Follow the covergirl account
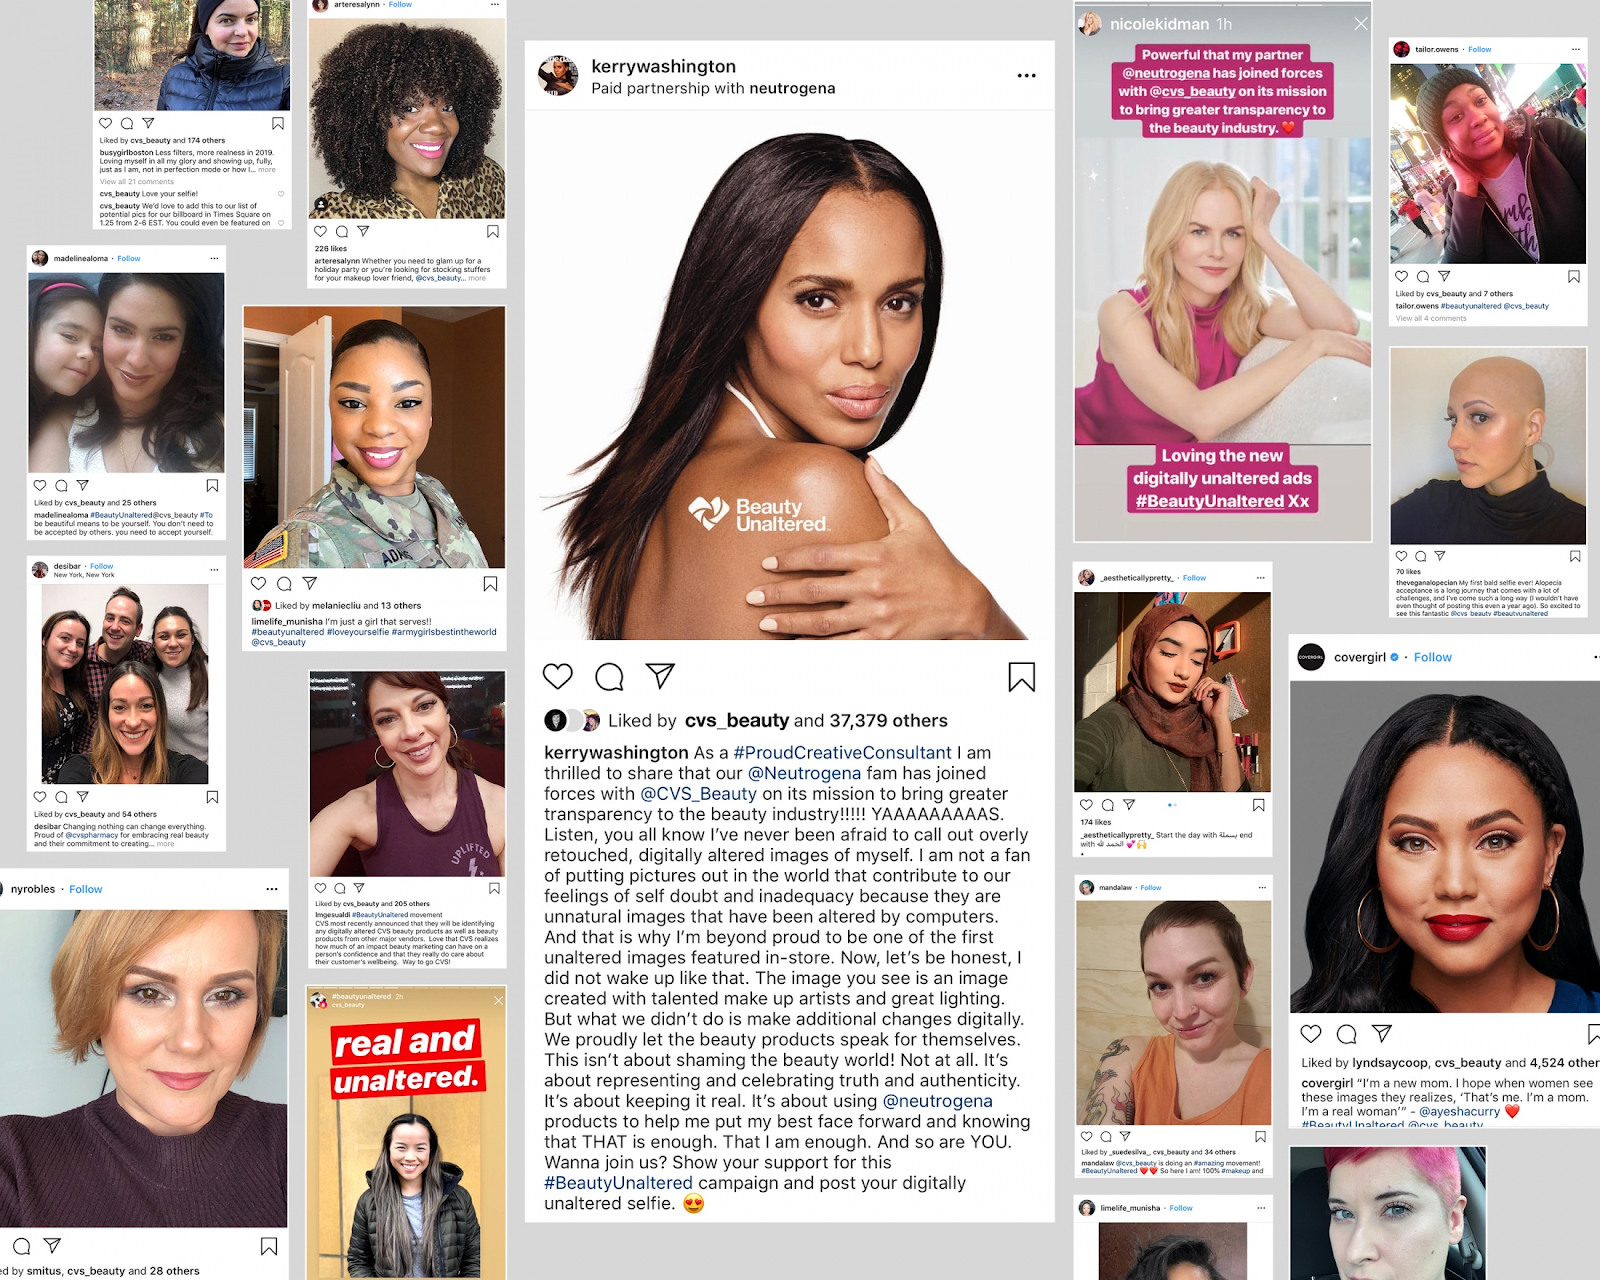The width and height of the screenshot is (1600, 1280). [x=1433, y=657]
